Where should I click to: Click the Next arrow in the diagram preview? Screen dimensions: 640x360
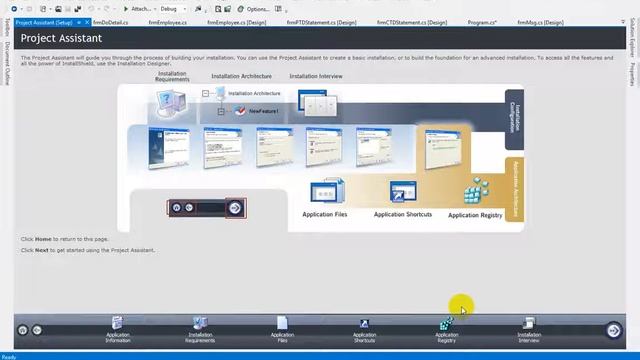(x=235, y=208)
